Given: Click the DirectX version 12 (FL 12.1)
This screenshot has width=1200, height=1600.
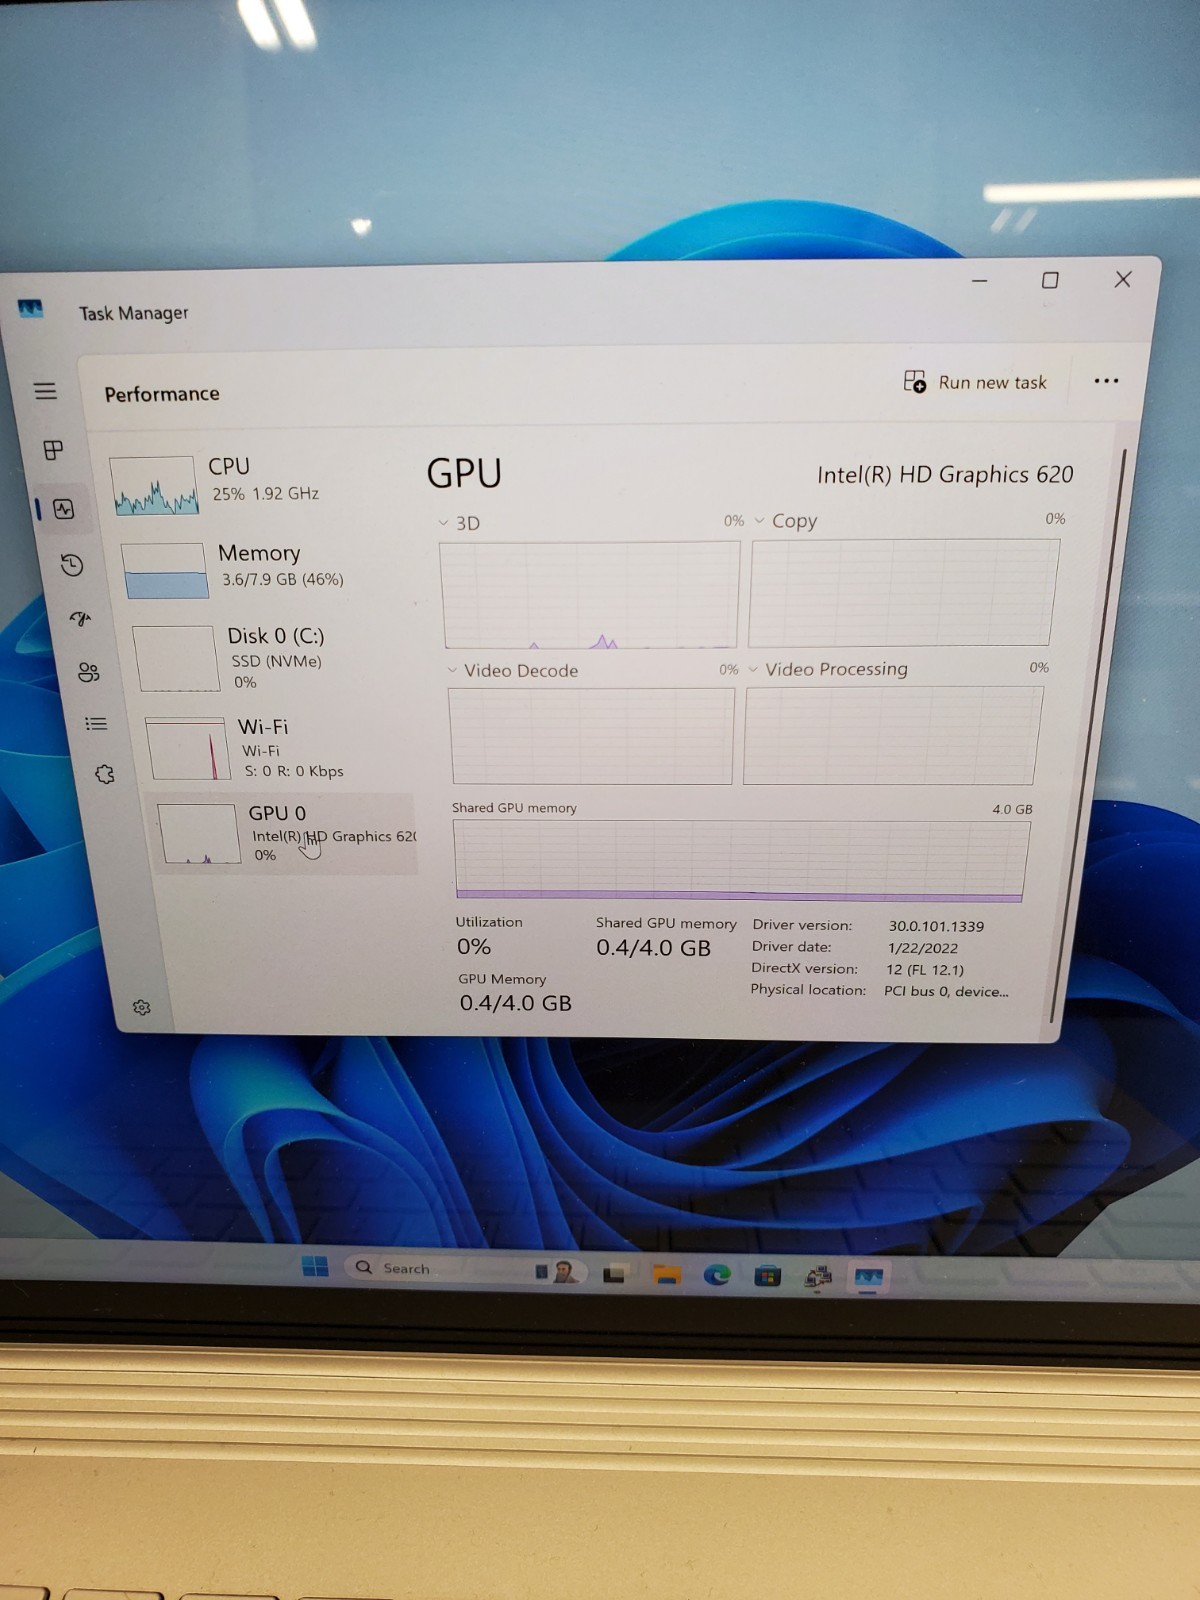Looking at the screenshot, I should click(x=925, y=969).
